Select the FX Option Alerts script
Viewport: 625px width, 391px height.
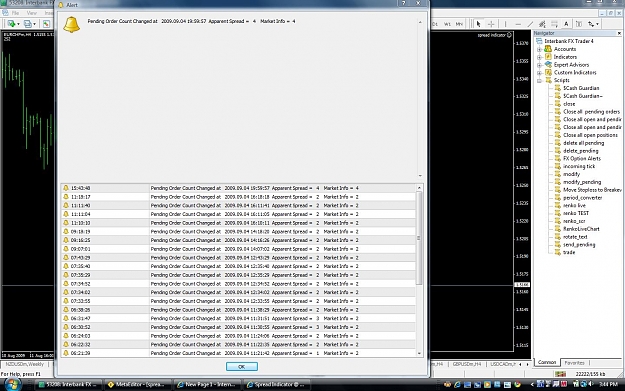point(582,158)
